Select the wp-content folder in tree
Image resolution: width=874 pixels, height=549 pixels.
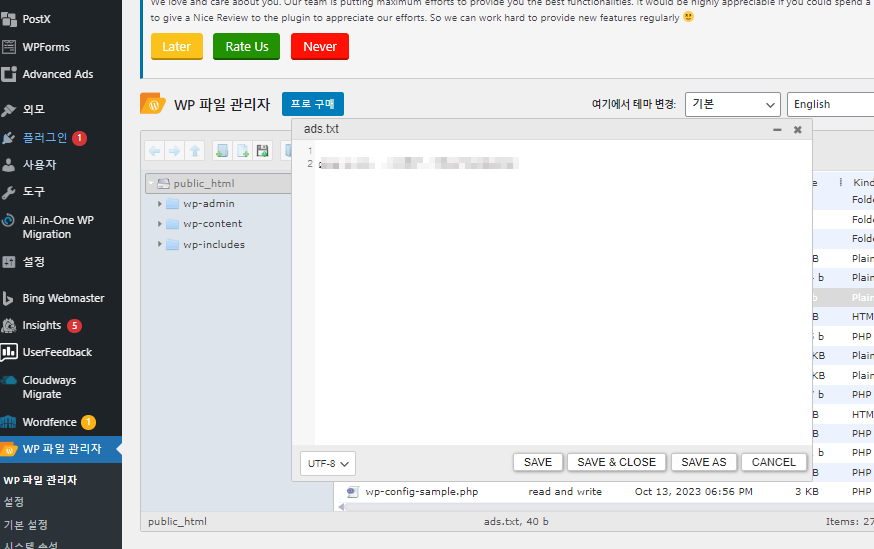pyautogui.click(x=212, y=224)
